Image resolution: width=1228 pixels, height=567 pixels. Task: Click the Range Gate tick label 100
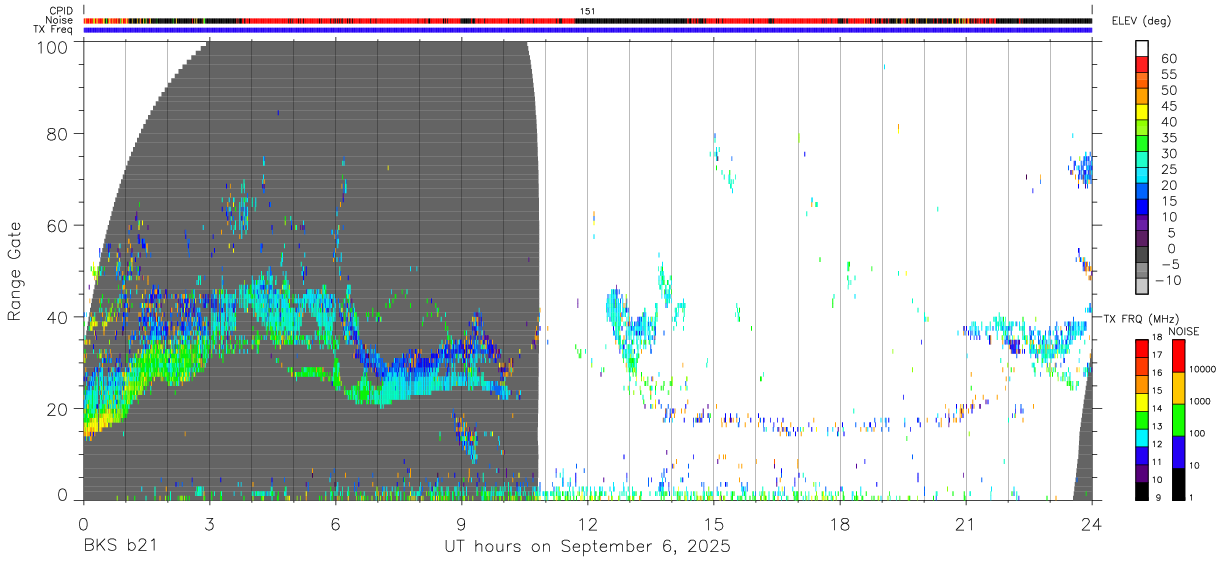click(52, 45)
